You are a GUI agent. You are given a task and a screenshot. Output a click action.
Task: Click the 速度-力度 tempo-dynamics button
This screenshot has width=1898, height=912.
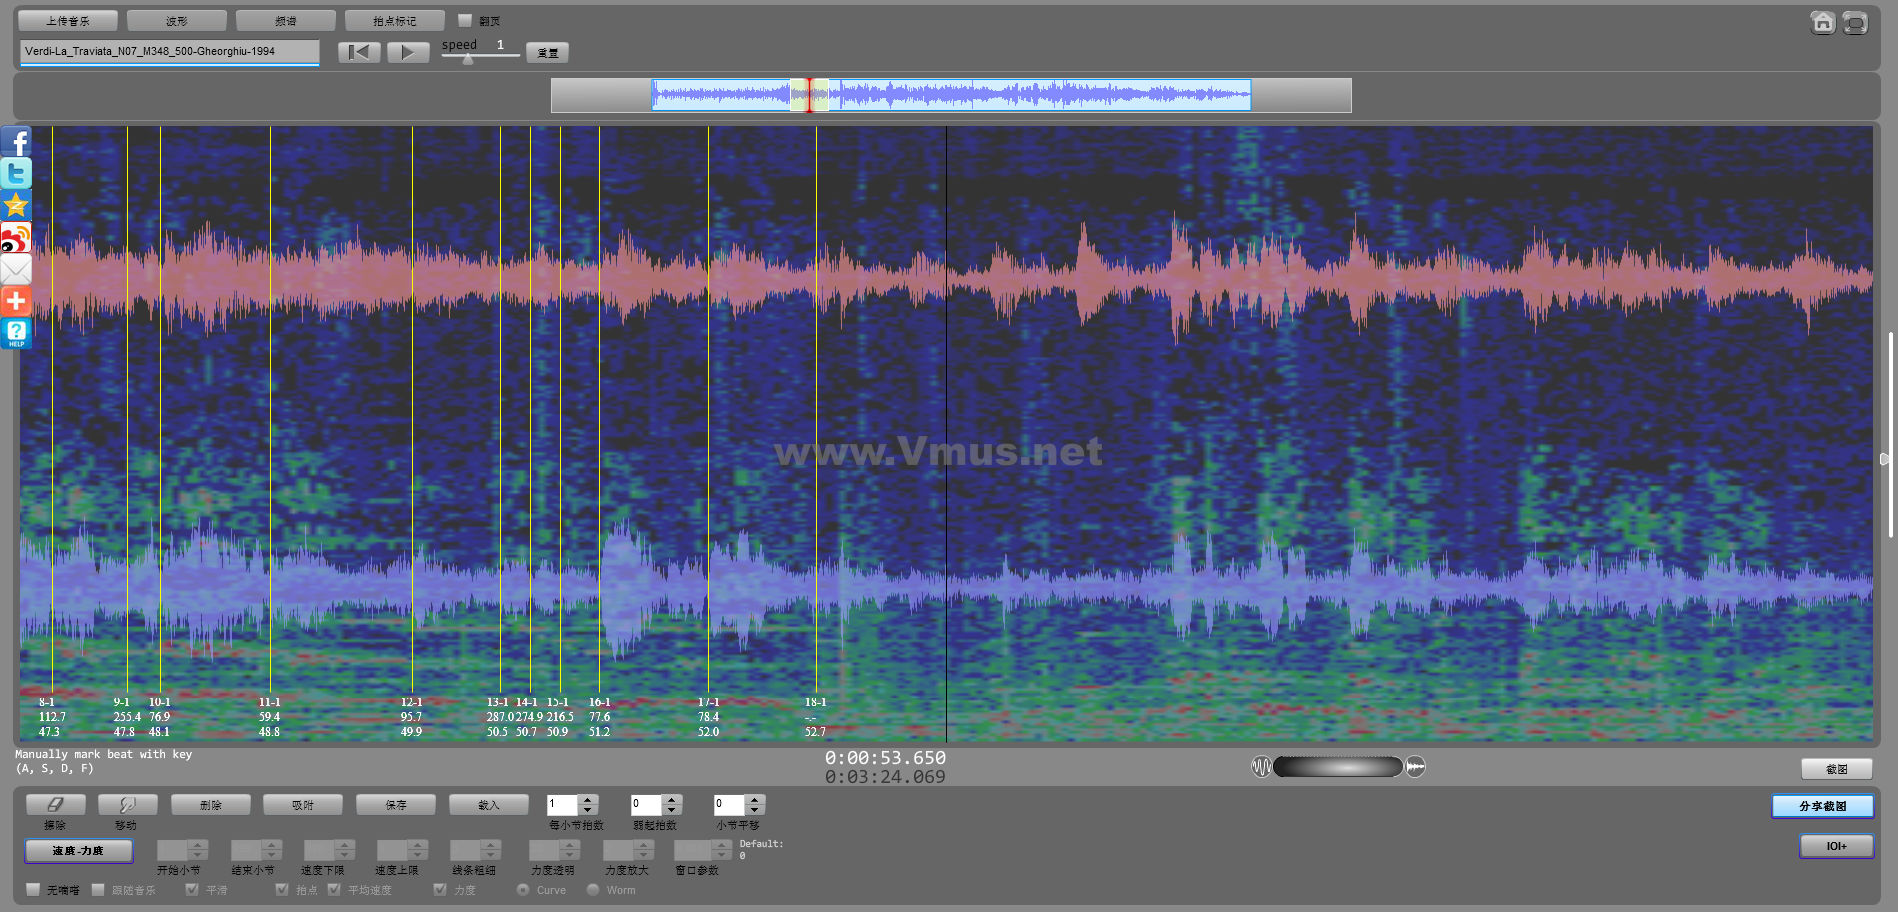coord(78,850)
